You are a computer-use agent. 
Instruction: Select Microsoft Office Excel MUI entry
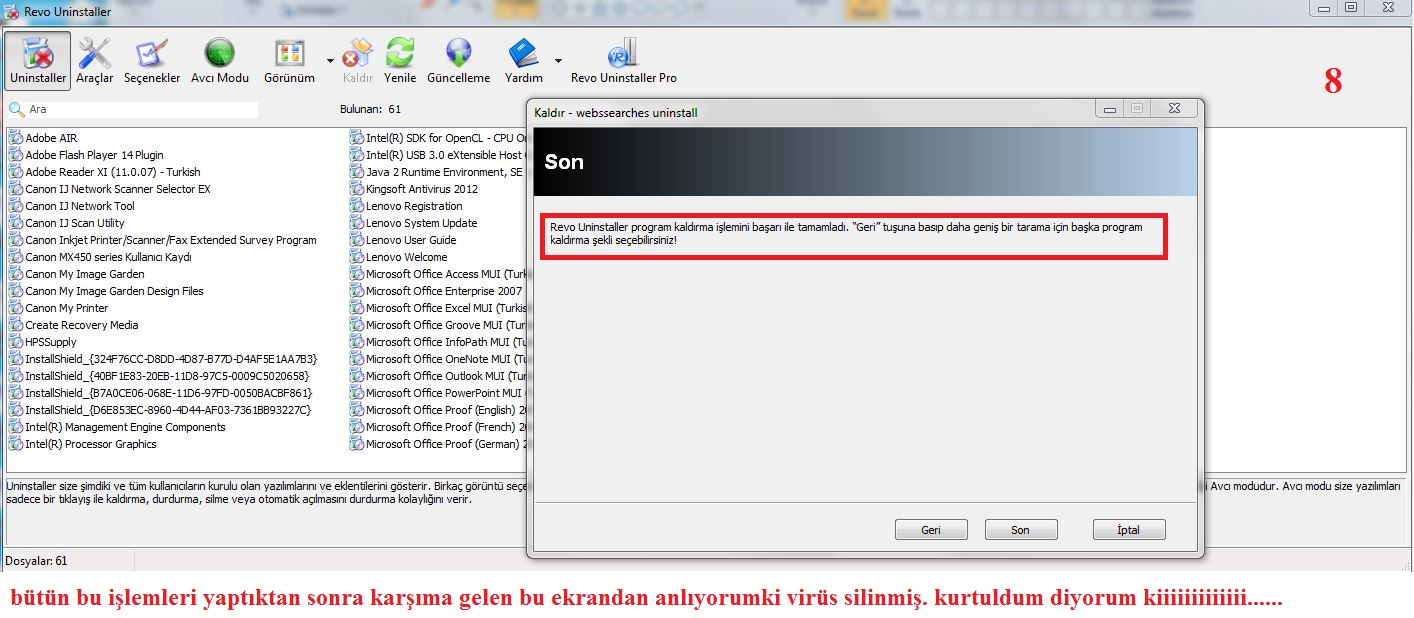438,308
